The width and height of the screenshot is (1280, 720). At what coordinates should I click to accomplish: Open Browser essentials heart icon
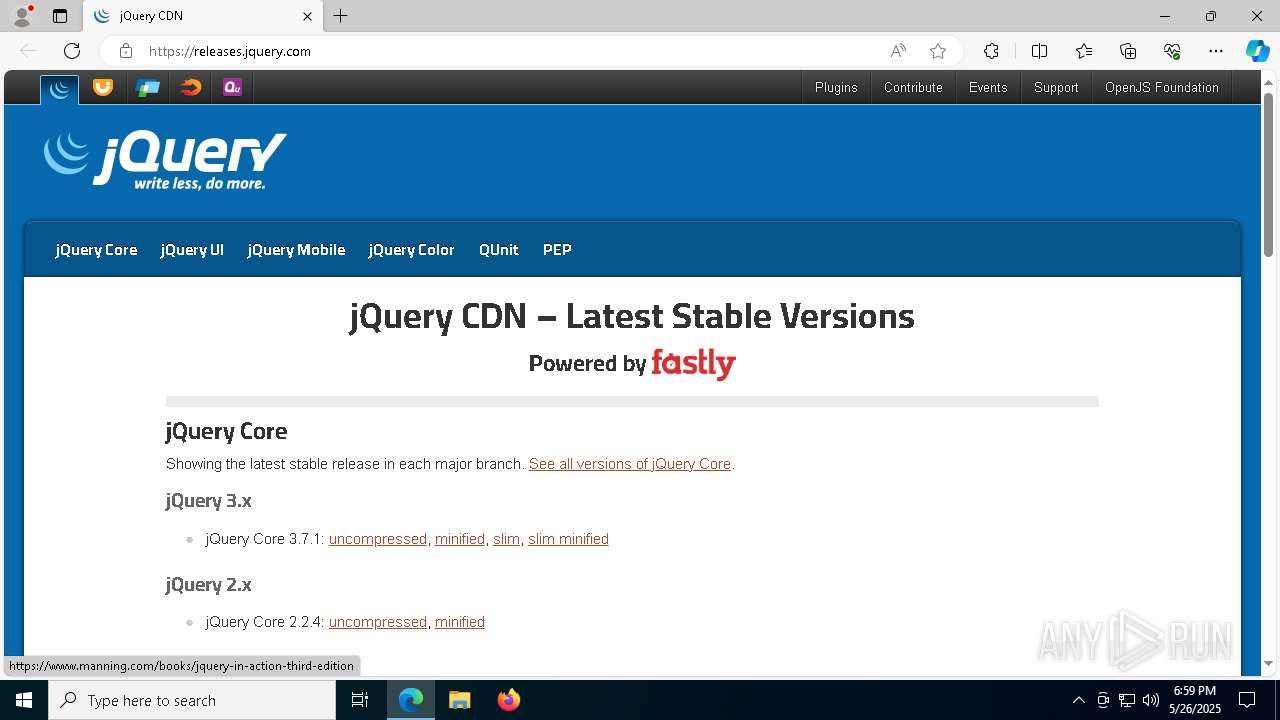[x=1172, y=51]
